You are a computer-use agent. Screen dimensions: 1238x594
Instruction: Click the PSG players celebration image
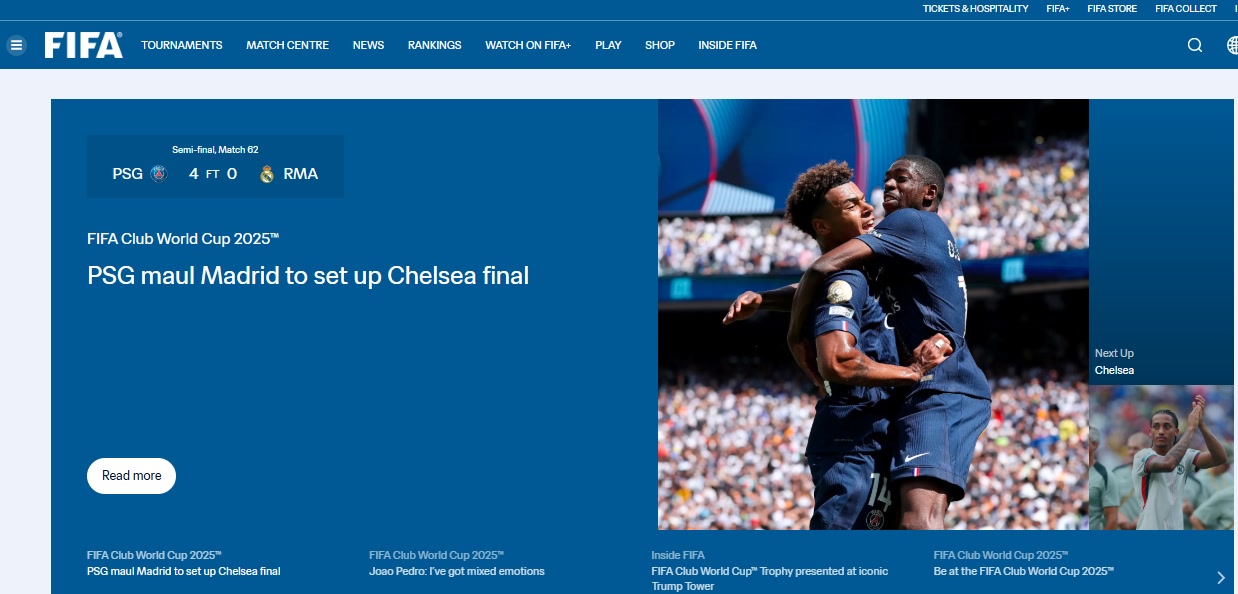point(873,314)
